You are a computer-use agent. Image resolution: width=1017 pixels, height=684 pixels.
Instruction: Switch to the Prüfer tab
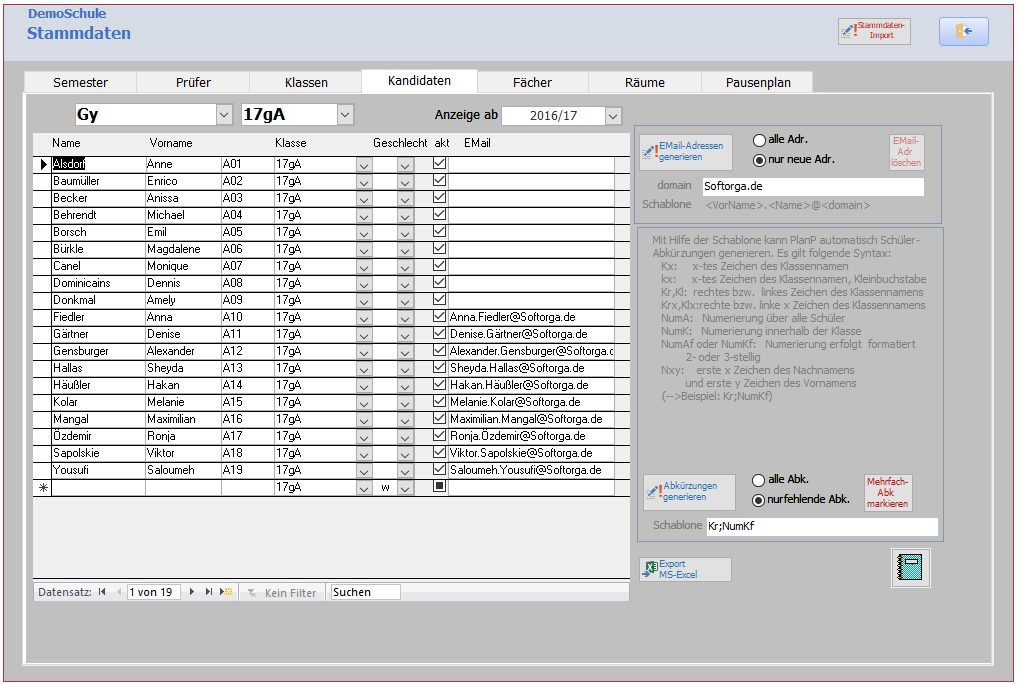coord(193,82)
